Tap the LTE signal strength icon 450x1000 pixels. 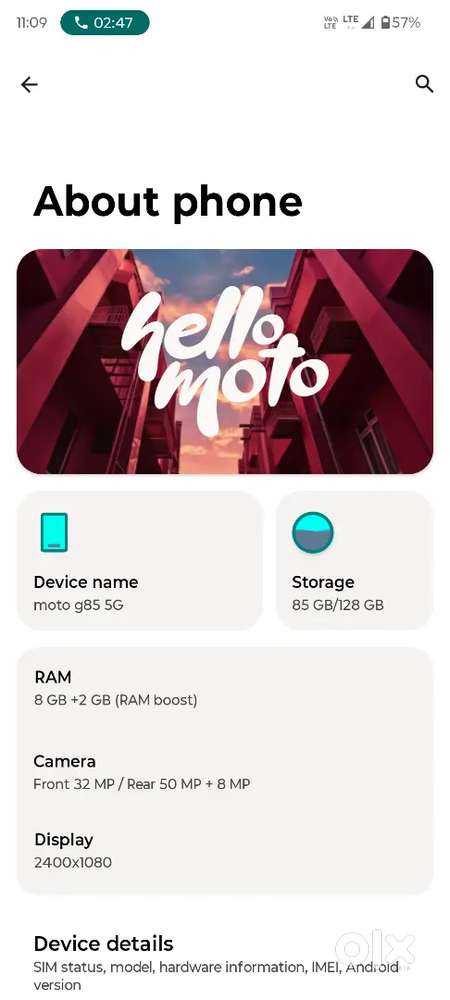359,22
